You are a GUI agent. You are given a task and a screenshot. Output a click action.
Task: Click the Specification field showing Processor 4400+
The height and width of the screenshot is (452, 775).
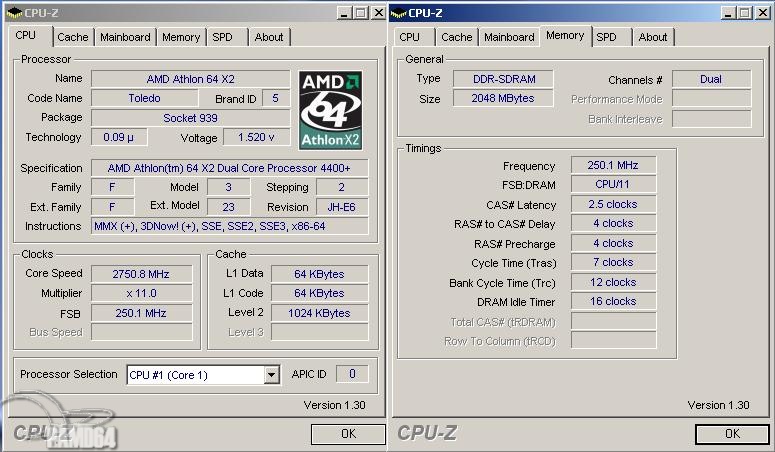tap(229, 168)
